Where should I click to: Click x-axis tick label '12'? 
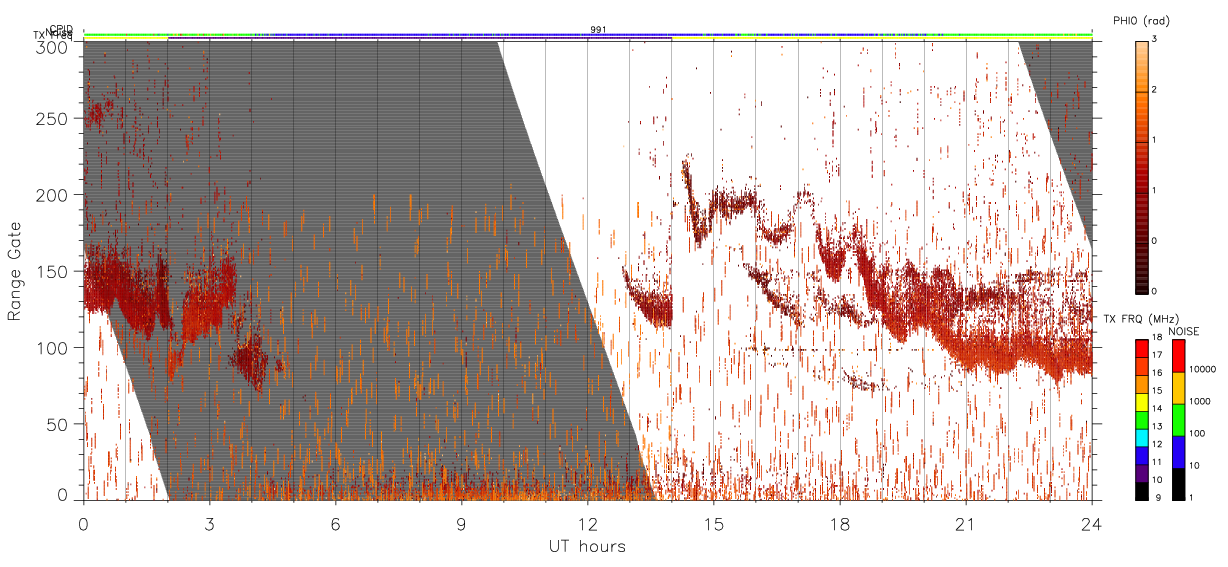point(587,523)
